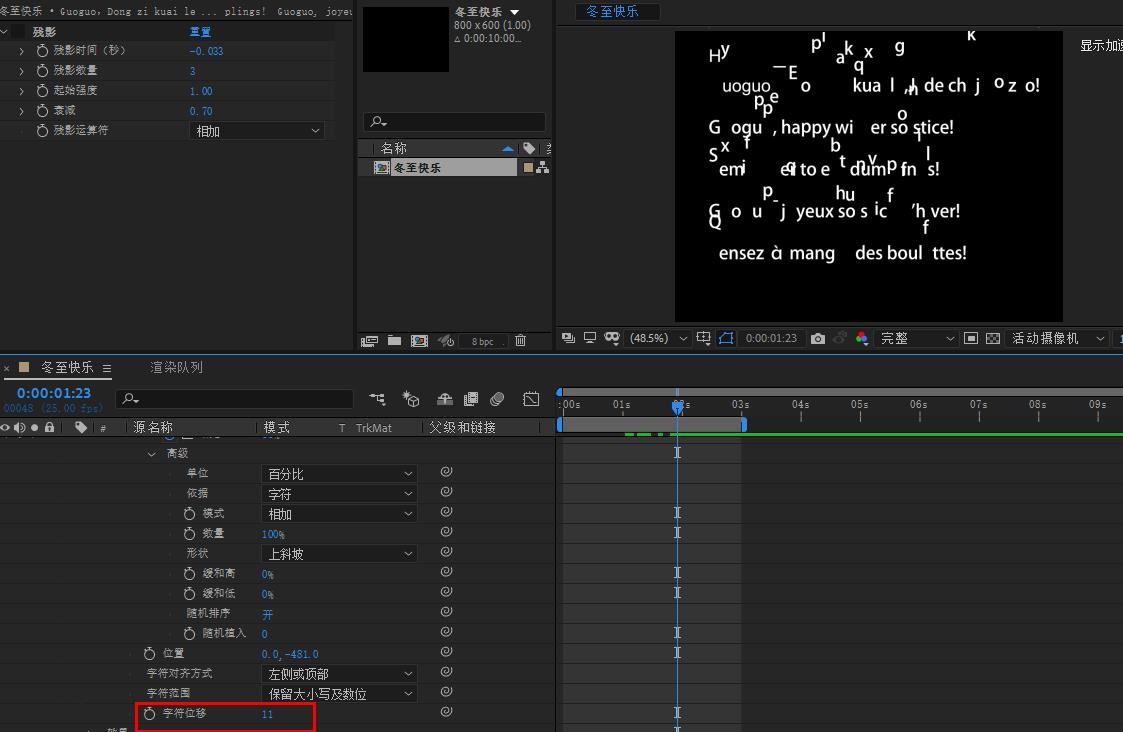Toggle stopwatch for 起始强度

(x=42, y=91)
